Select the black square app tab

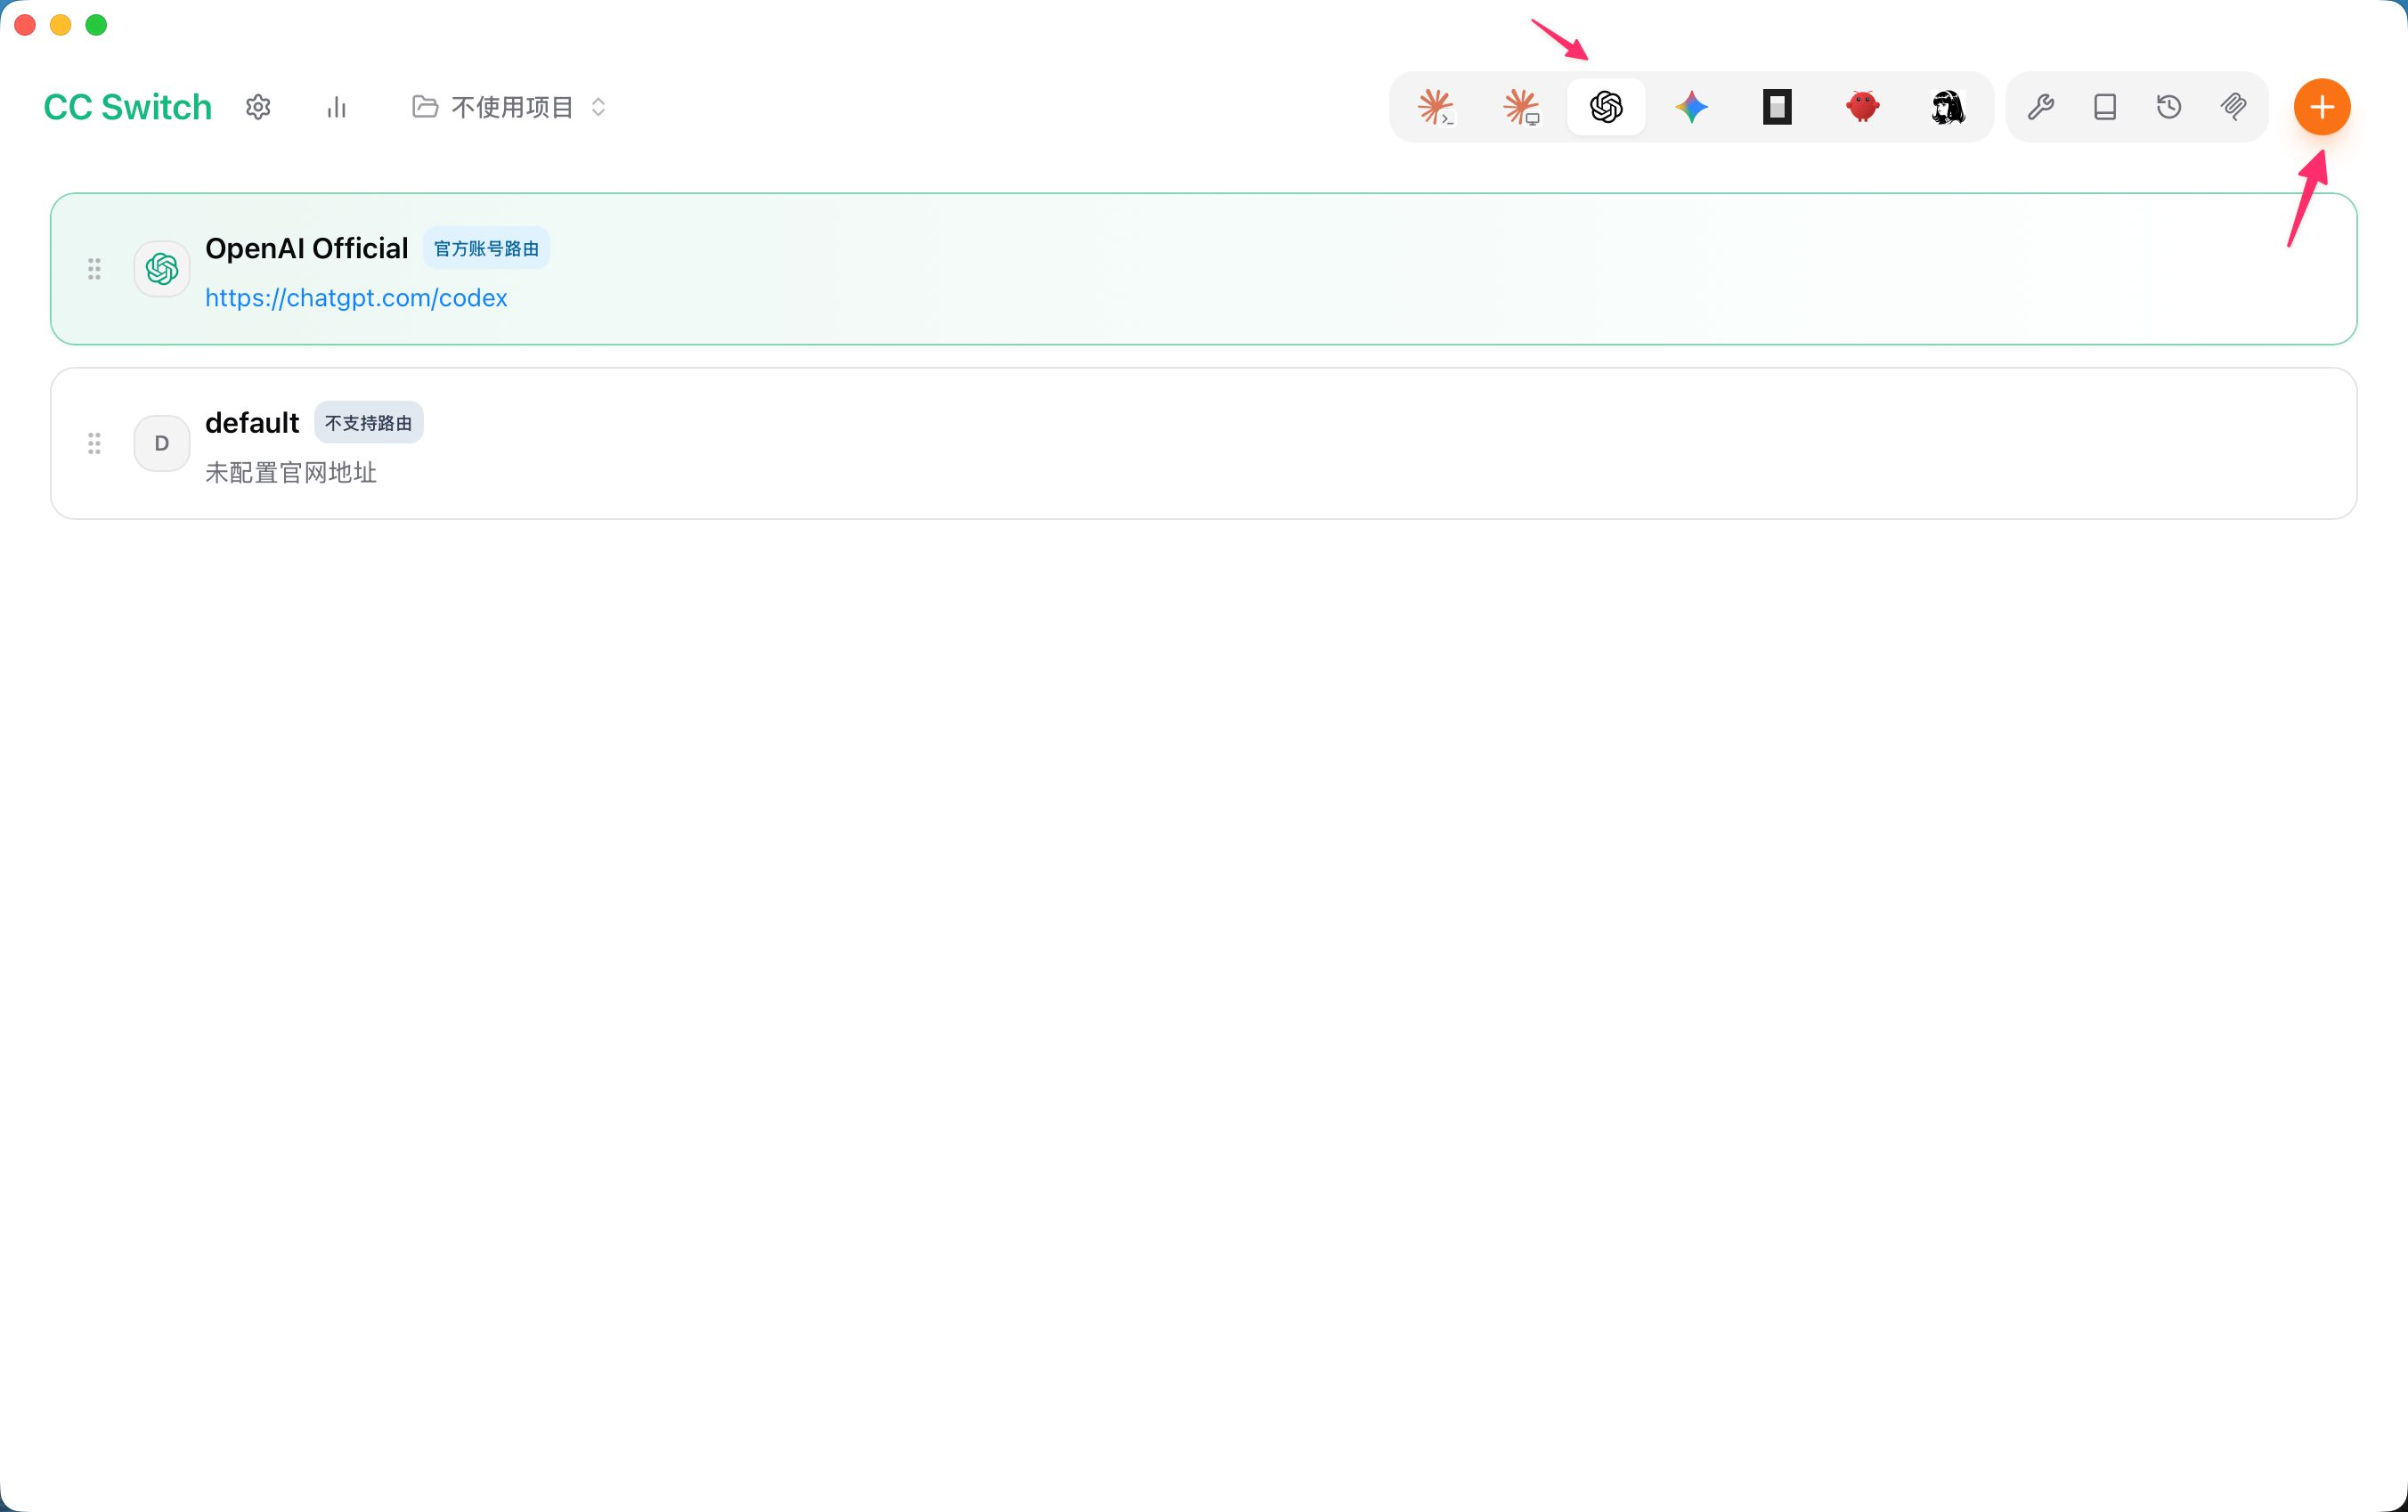coord(1777,107)
